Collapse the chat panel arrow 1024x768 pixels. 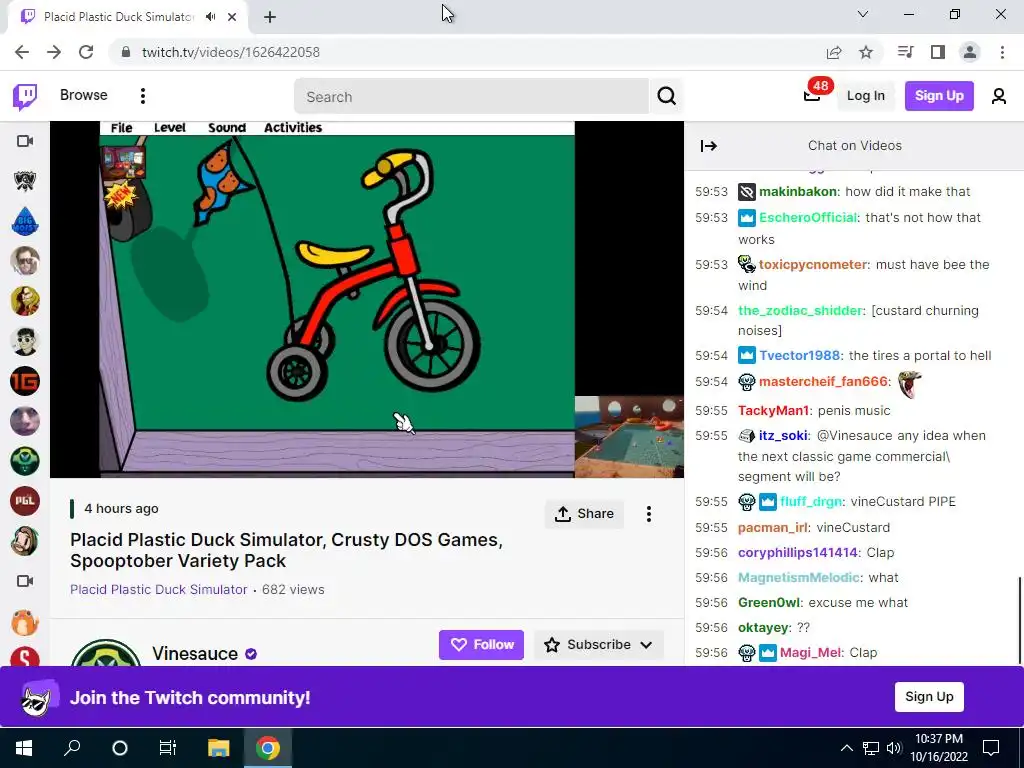tap(709, 146)
